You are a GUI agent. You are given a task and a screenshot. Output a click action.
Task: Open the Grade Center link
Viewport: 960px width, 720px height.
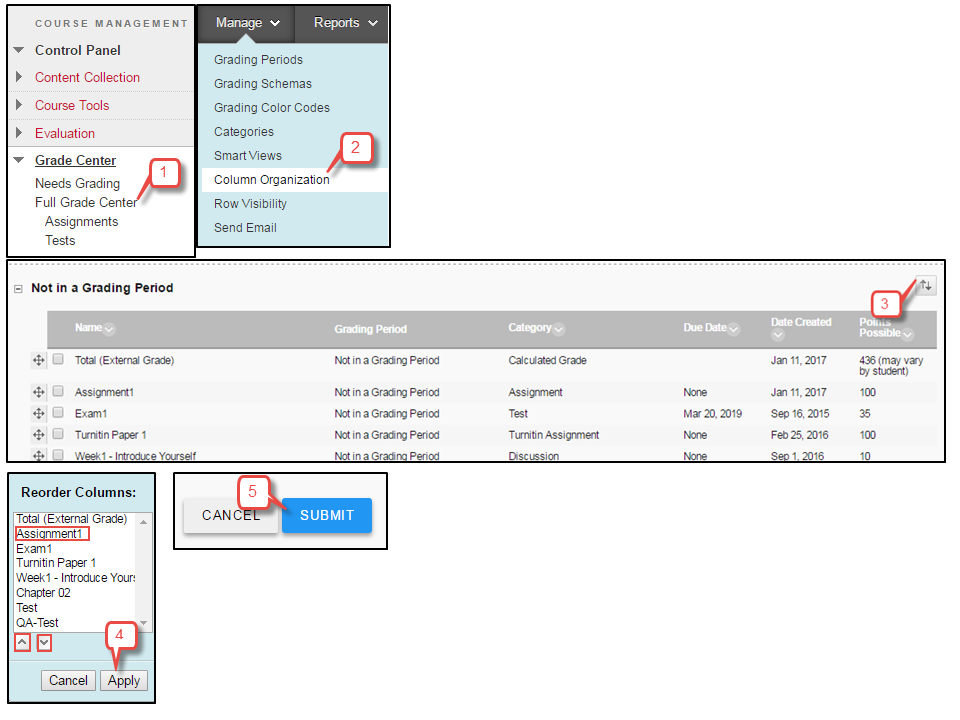[x=75, y=160]
